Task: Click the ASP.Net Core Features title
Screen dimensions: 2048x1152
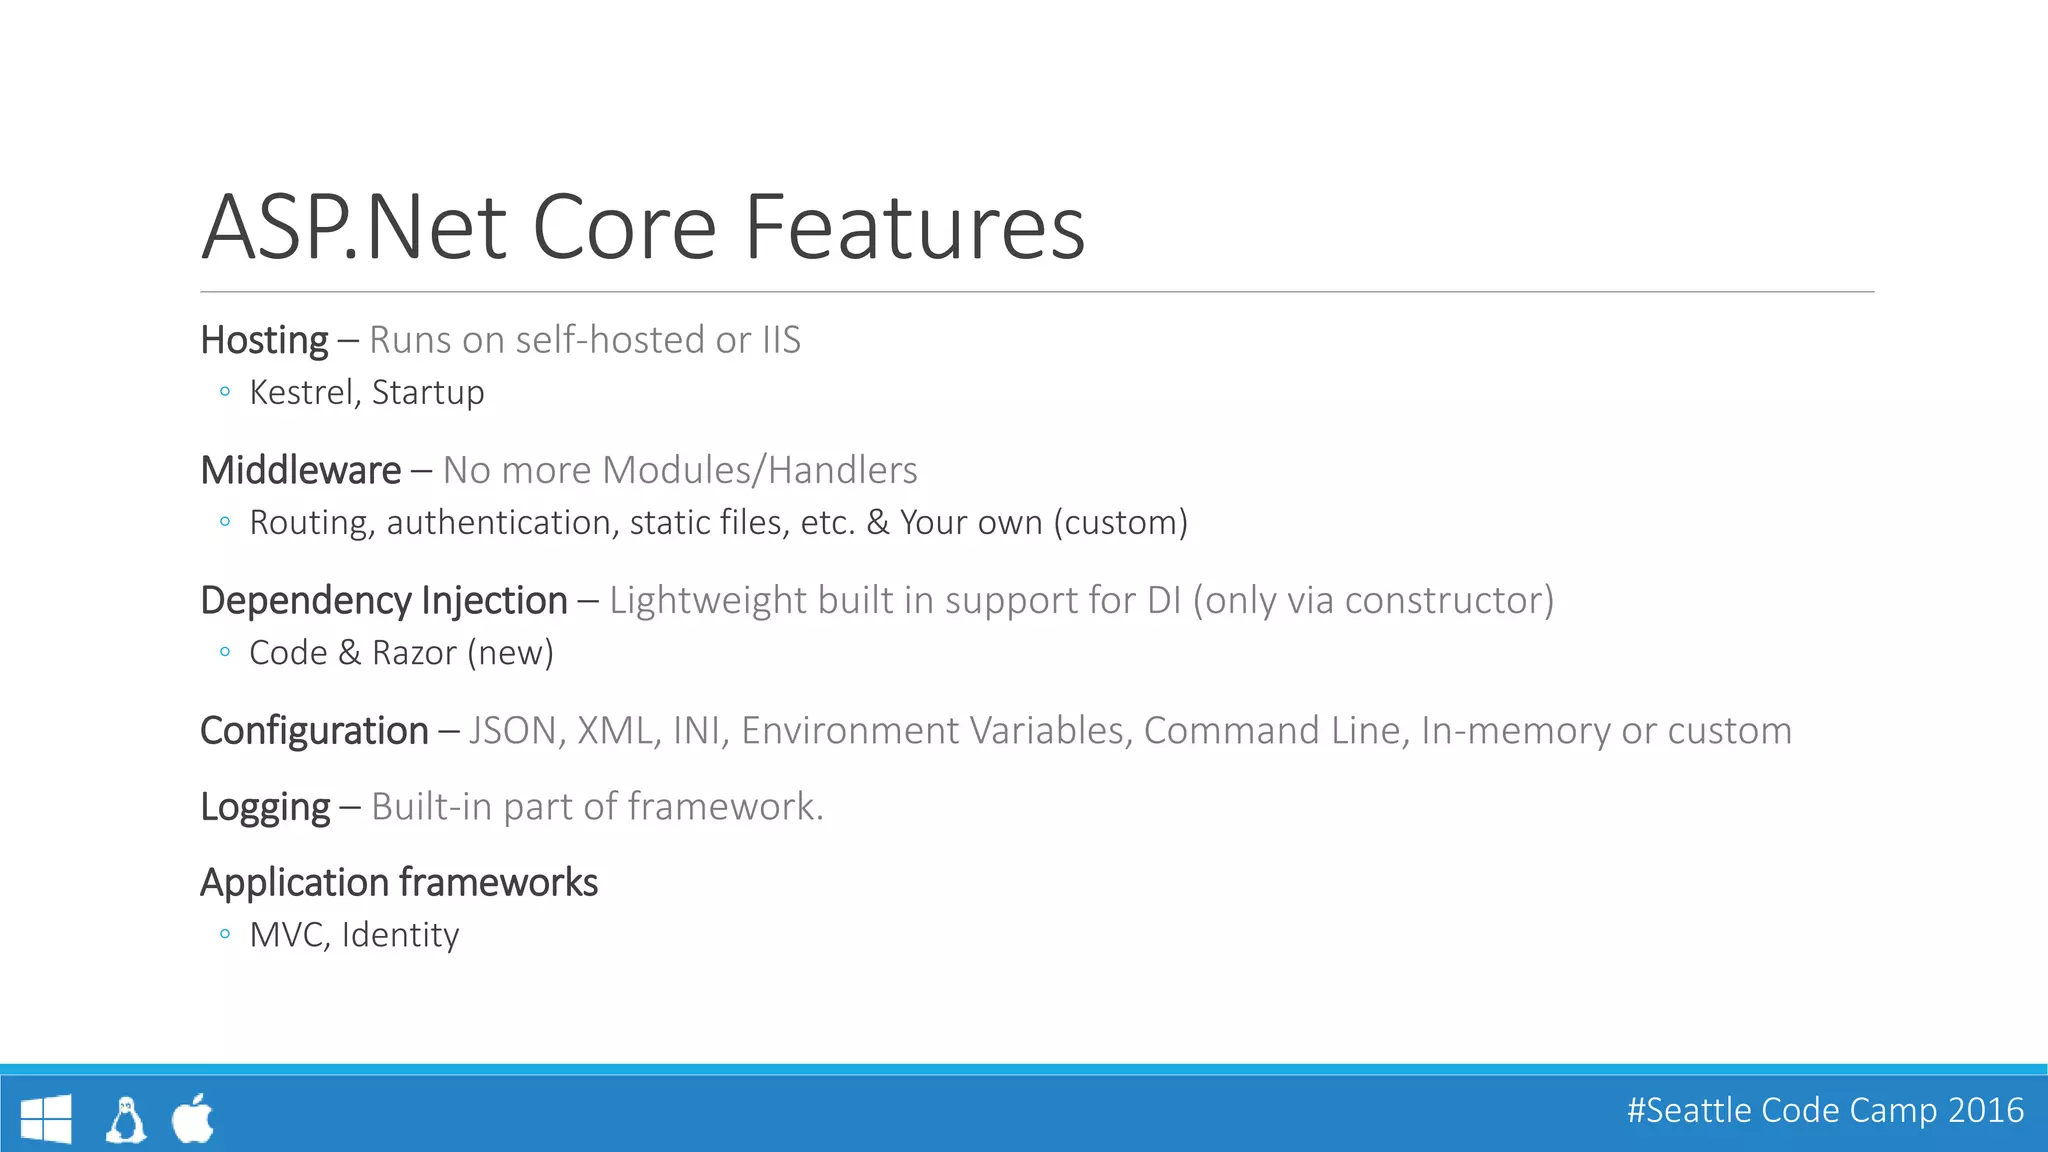Action: (x=643, y=228)
